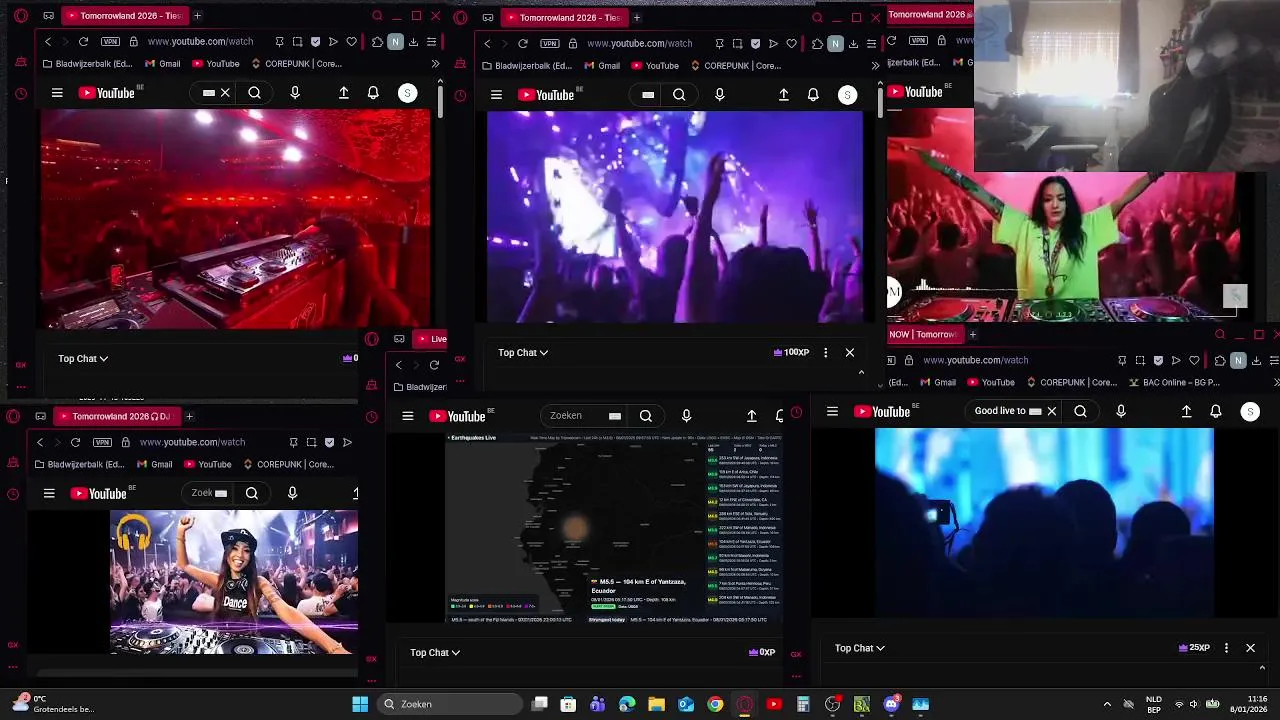Image resolution: width=1280 pixels, height=720 pixels.
Task: Expand Top Chat dropdown in bottom-right window
Action: point(860,648)
